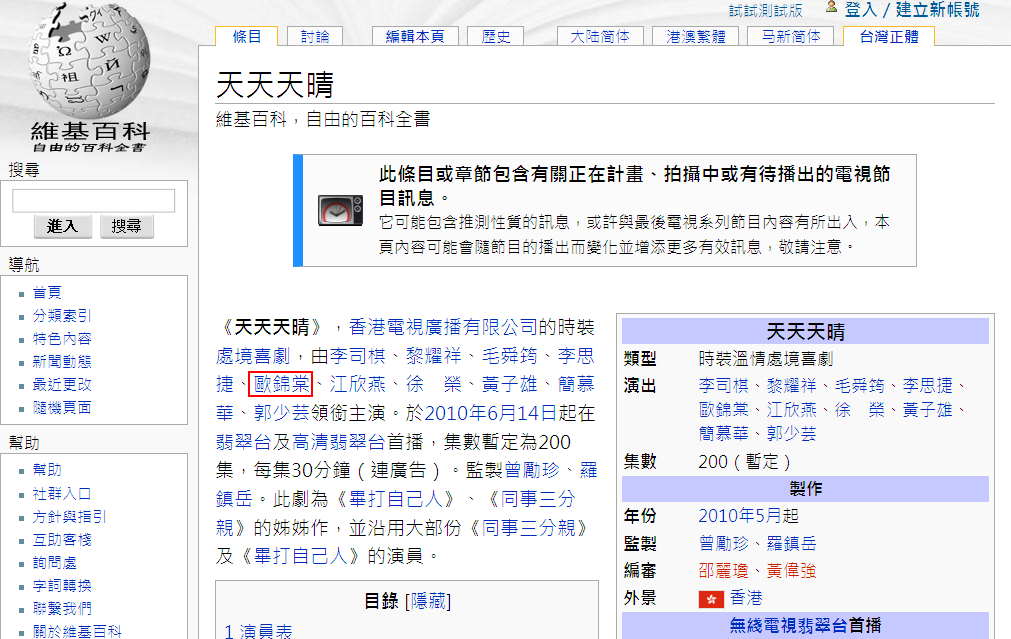This screenshot has width=1011, height=639.
Task: Switch to 马新简体 variant tab
Action: point(791,37)
